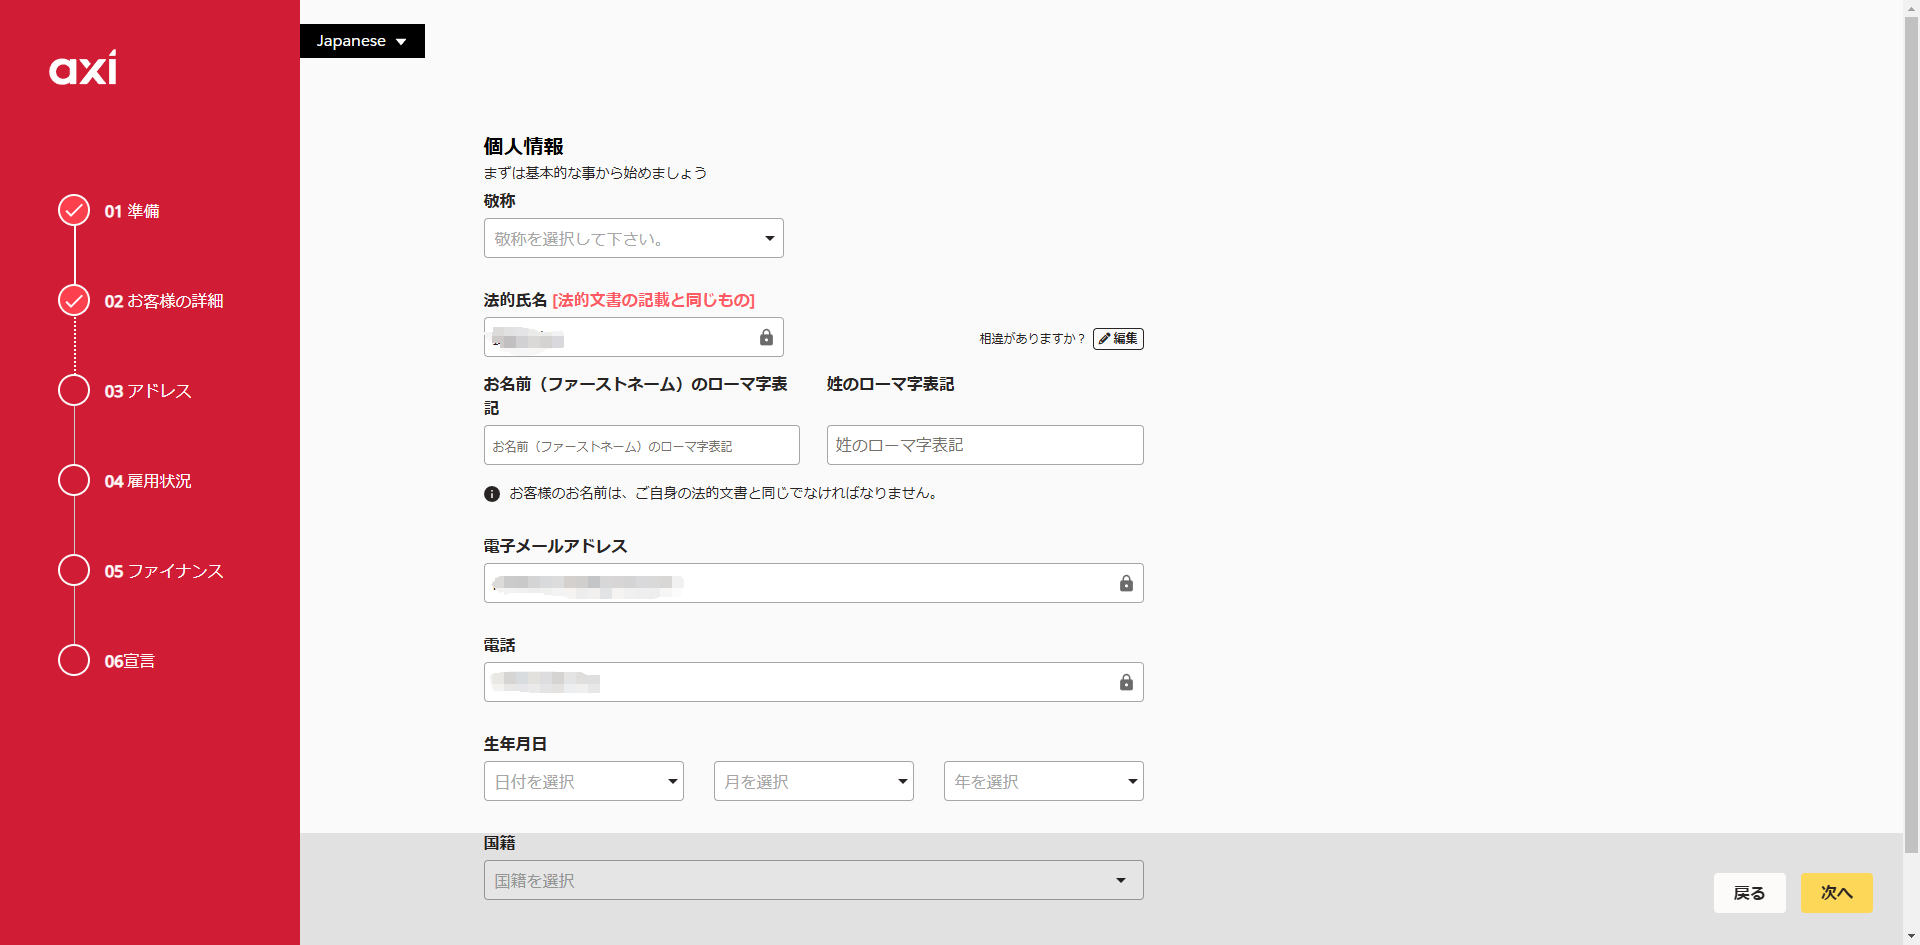Click the romanized first name input field

click(x=641, y=446)
